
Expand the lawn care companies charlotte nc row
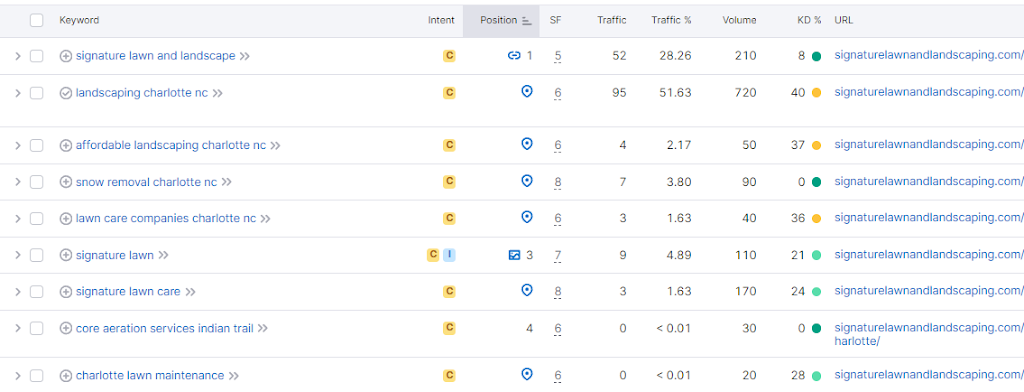pos(18,218)
